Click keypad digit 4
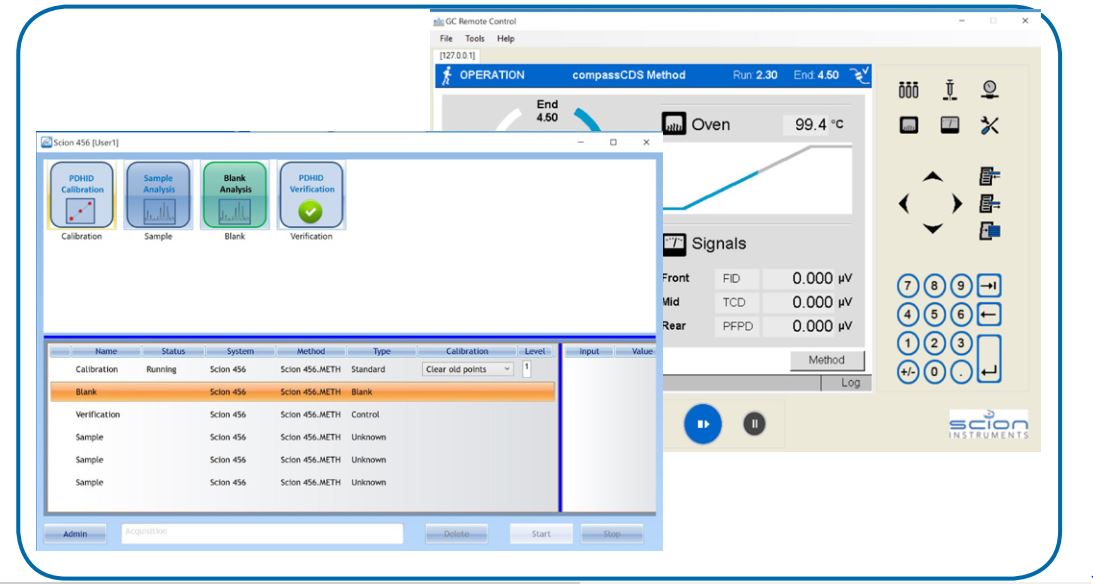Image resolution: width=1093 pixels, height=584 pixels. [908, 314]
